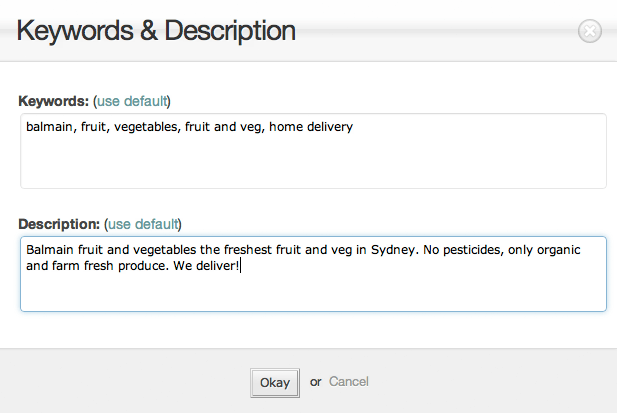Image resolution: width=617 pixels, height=413 pixels.
Task: Click the bold Keywords label
Action: [x=54, y=101]
